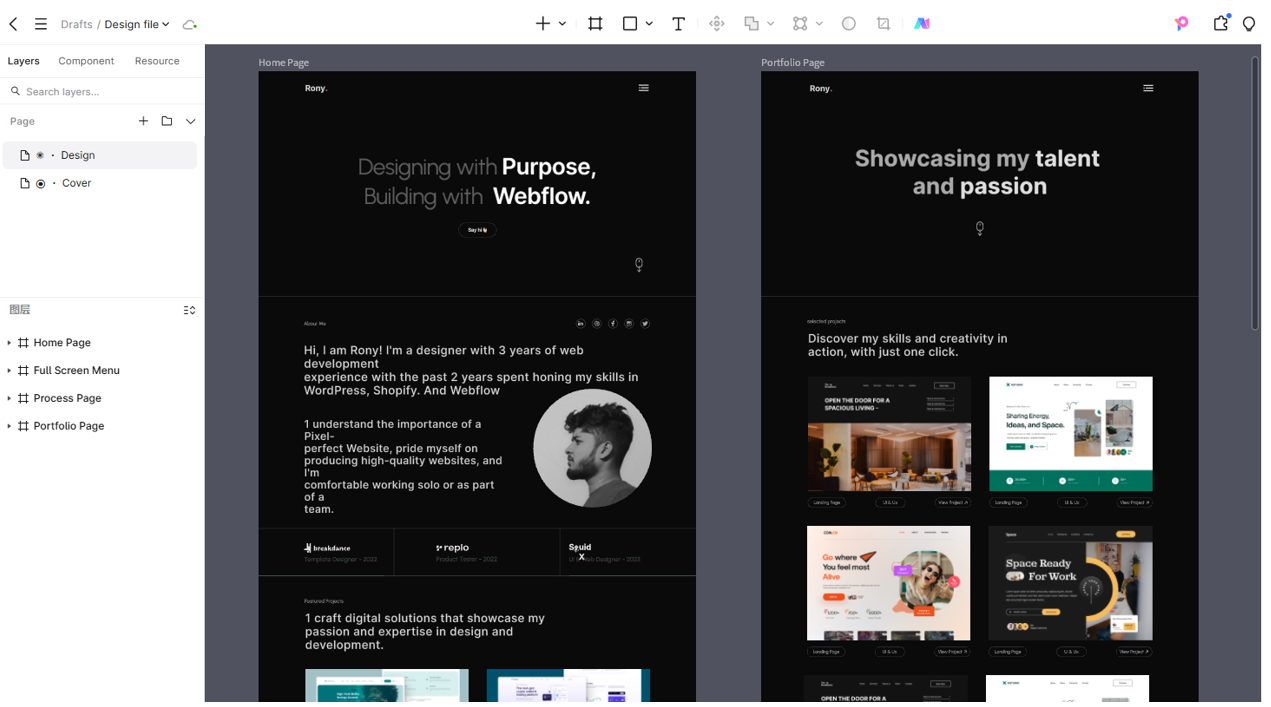Screen dimensions: 1271x707
Task: Select the Portfolio Page frame title on canvas
Action: tap(793, 62)
